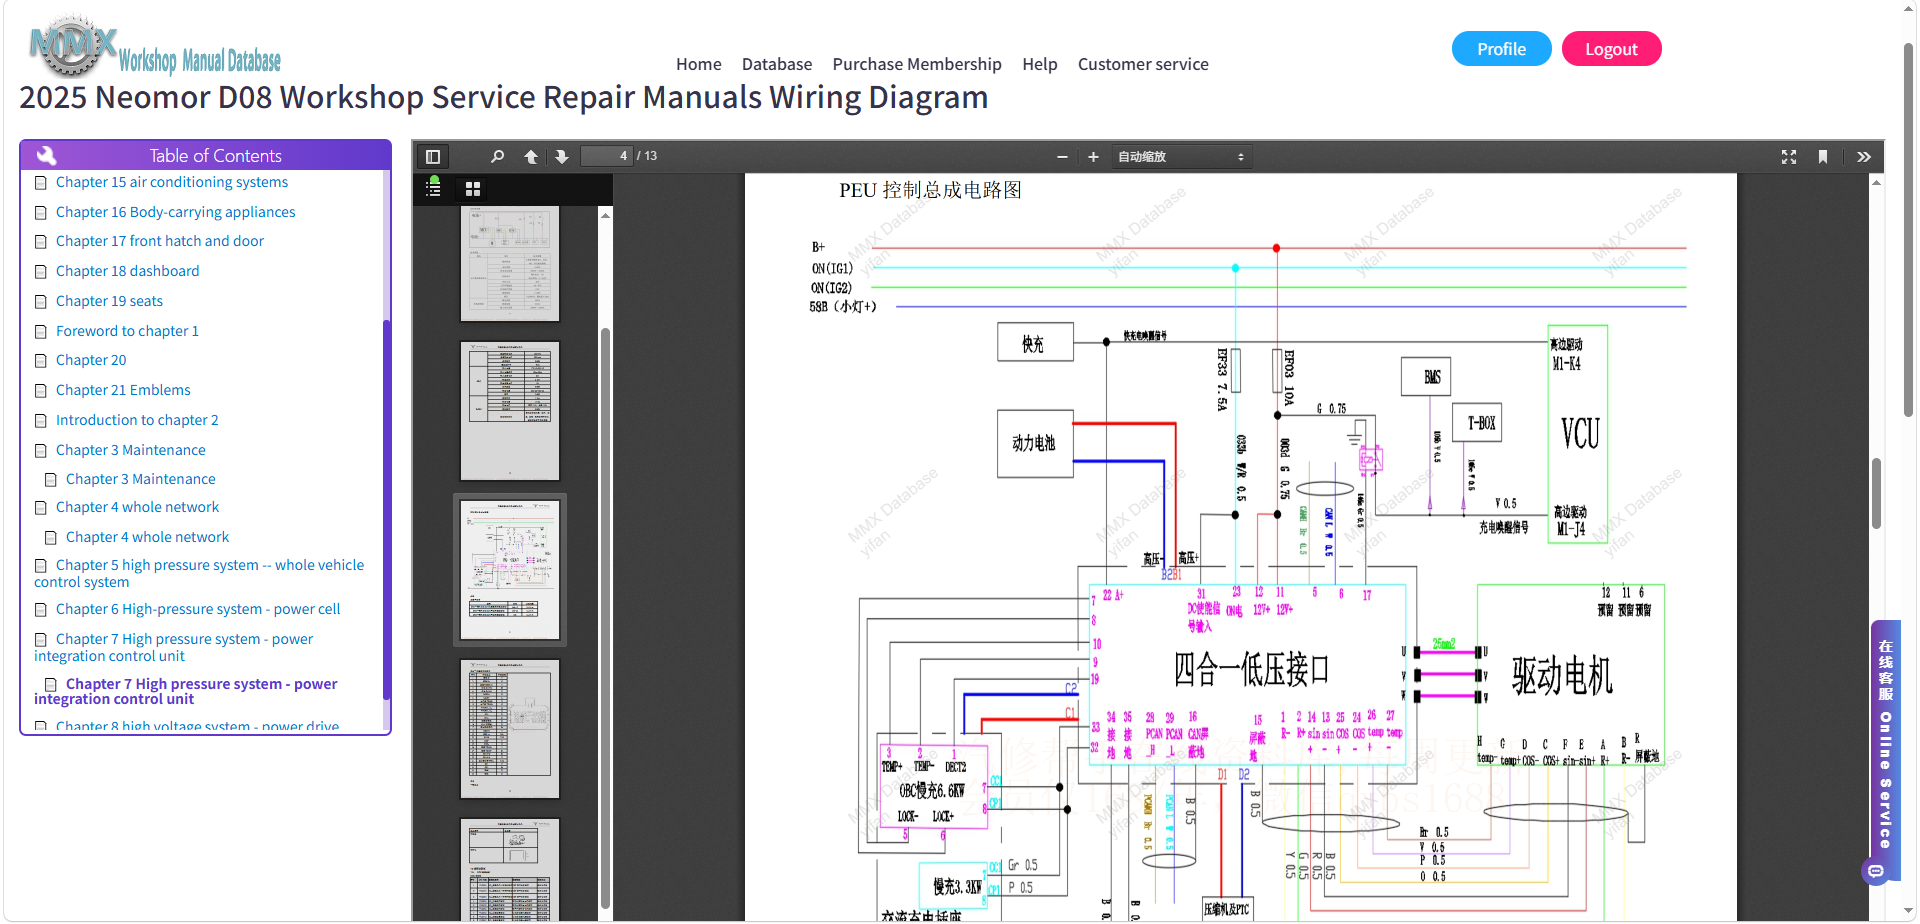Select the top-level Chapter 4 whole network entry

point(138,507)
